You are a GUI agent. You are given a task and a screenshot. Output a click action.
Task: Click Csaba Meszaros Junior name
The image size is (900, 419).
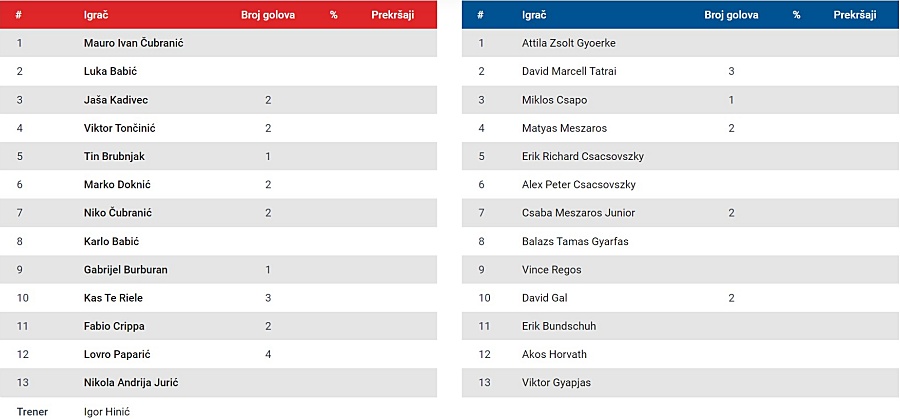tap(579, 213)
